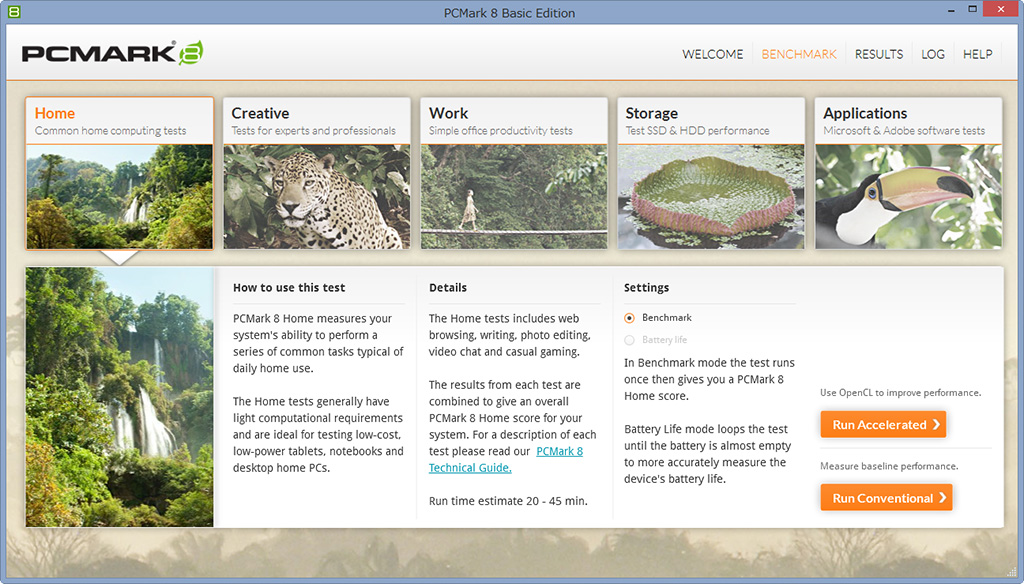
Task: Choose the Applications benchmark card title
Action: (x=865, y=113)
